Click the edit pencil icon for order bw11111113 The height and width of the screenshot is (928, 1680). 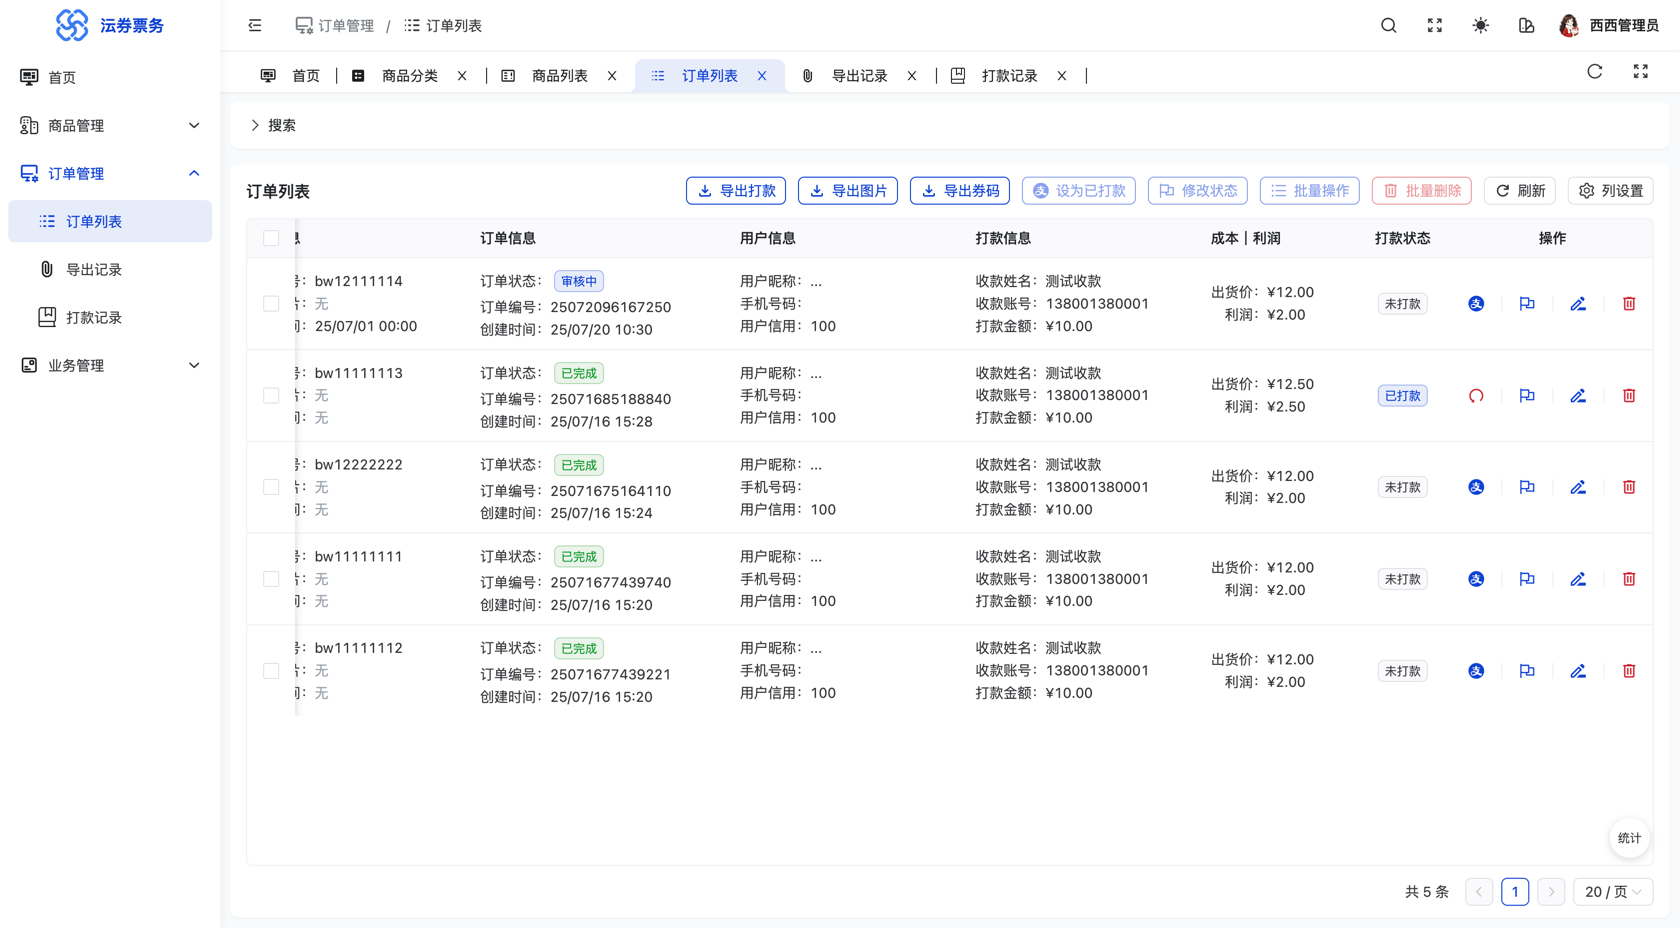tap(1577, 396)
